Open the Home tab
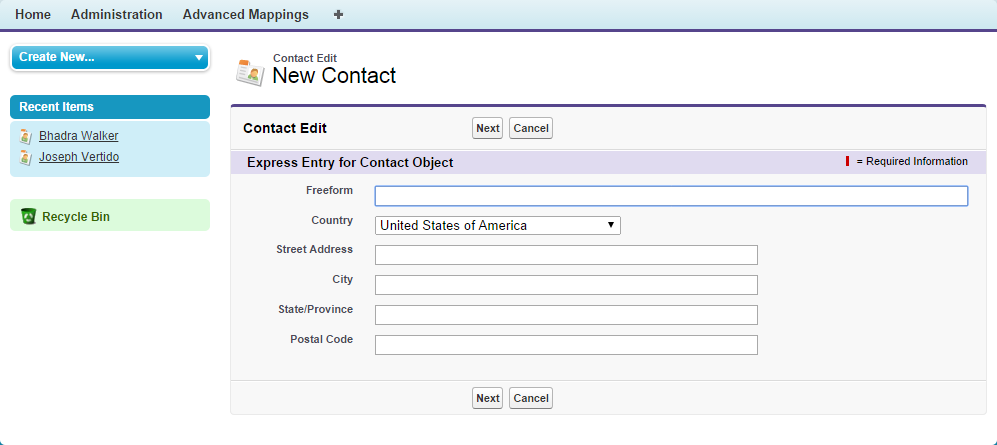Image resolution: width=997 pixels, height=445 pixels. point(33,15)
